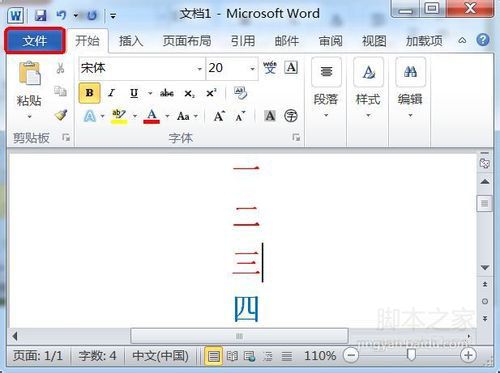This screenshot has height=373, width=500.
Task: Toggle Underline formatting
Action: pos(134,93)
